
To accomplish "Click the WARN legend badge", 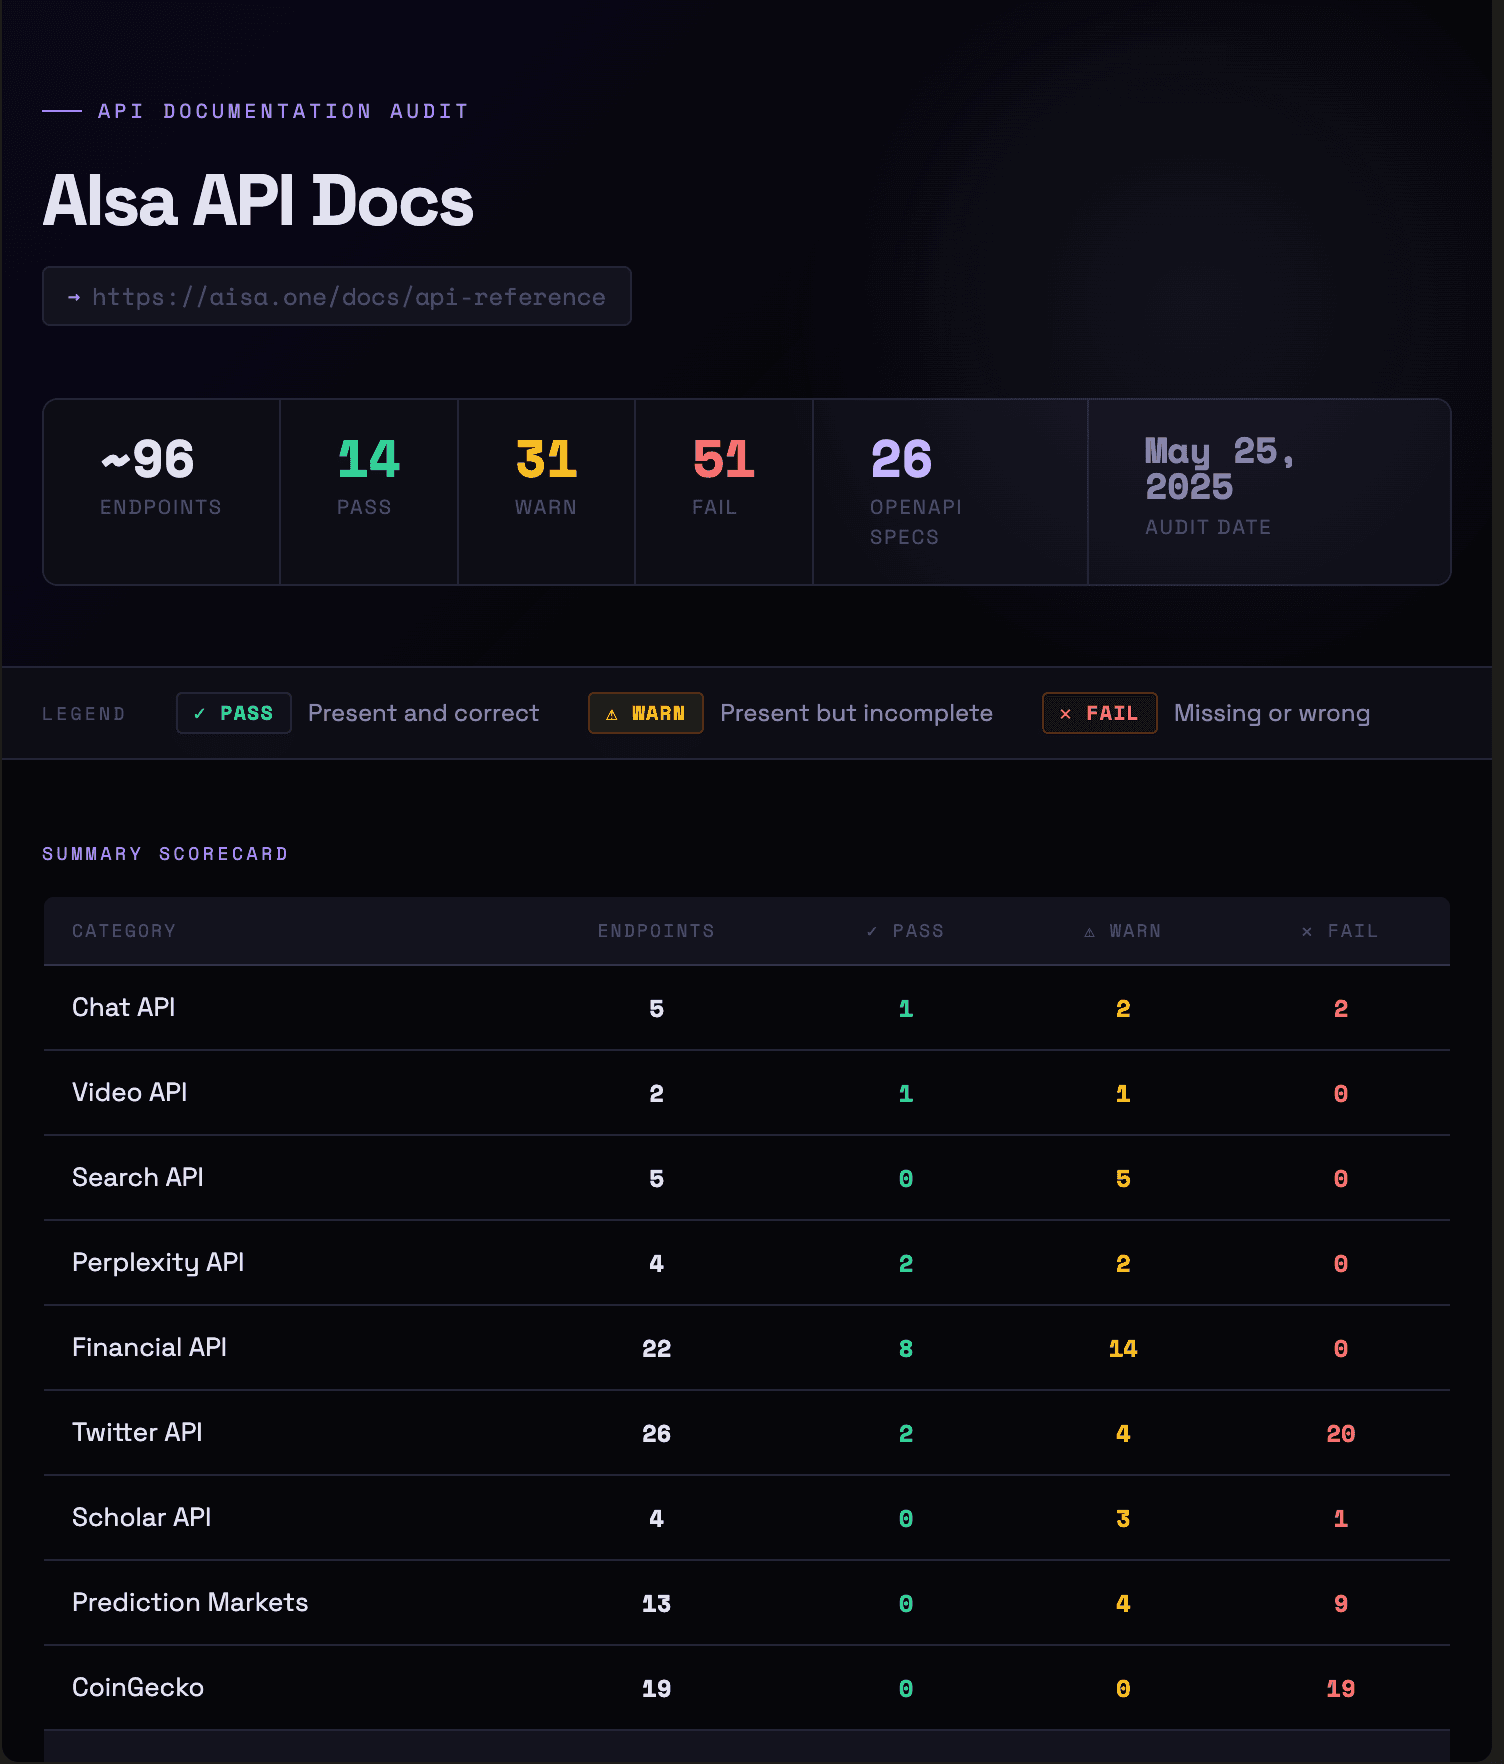I will 646,713.
